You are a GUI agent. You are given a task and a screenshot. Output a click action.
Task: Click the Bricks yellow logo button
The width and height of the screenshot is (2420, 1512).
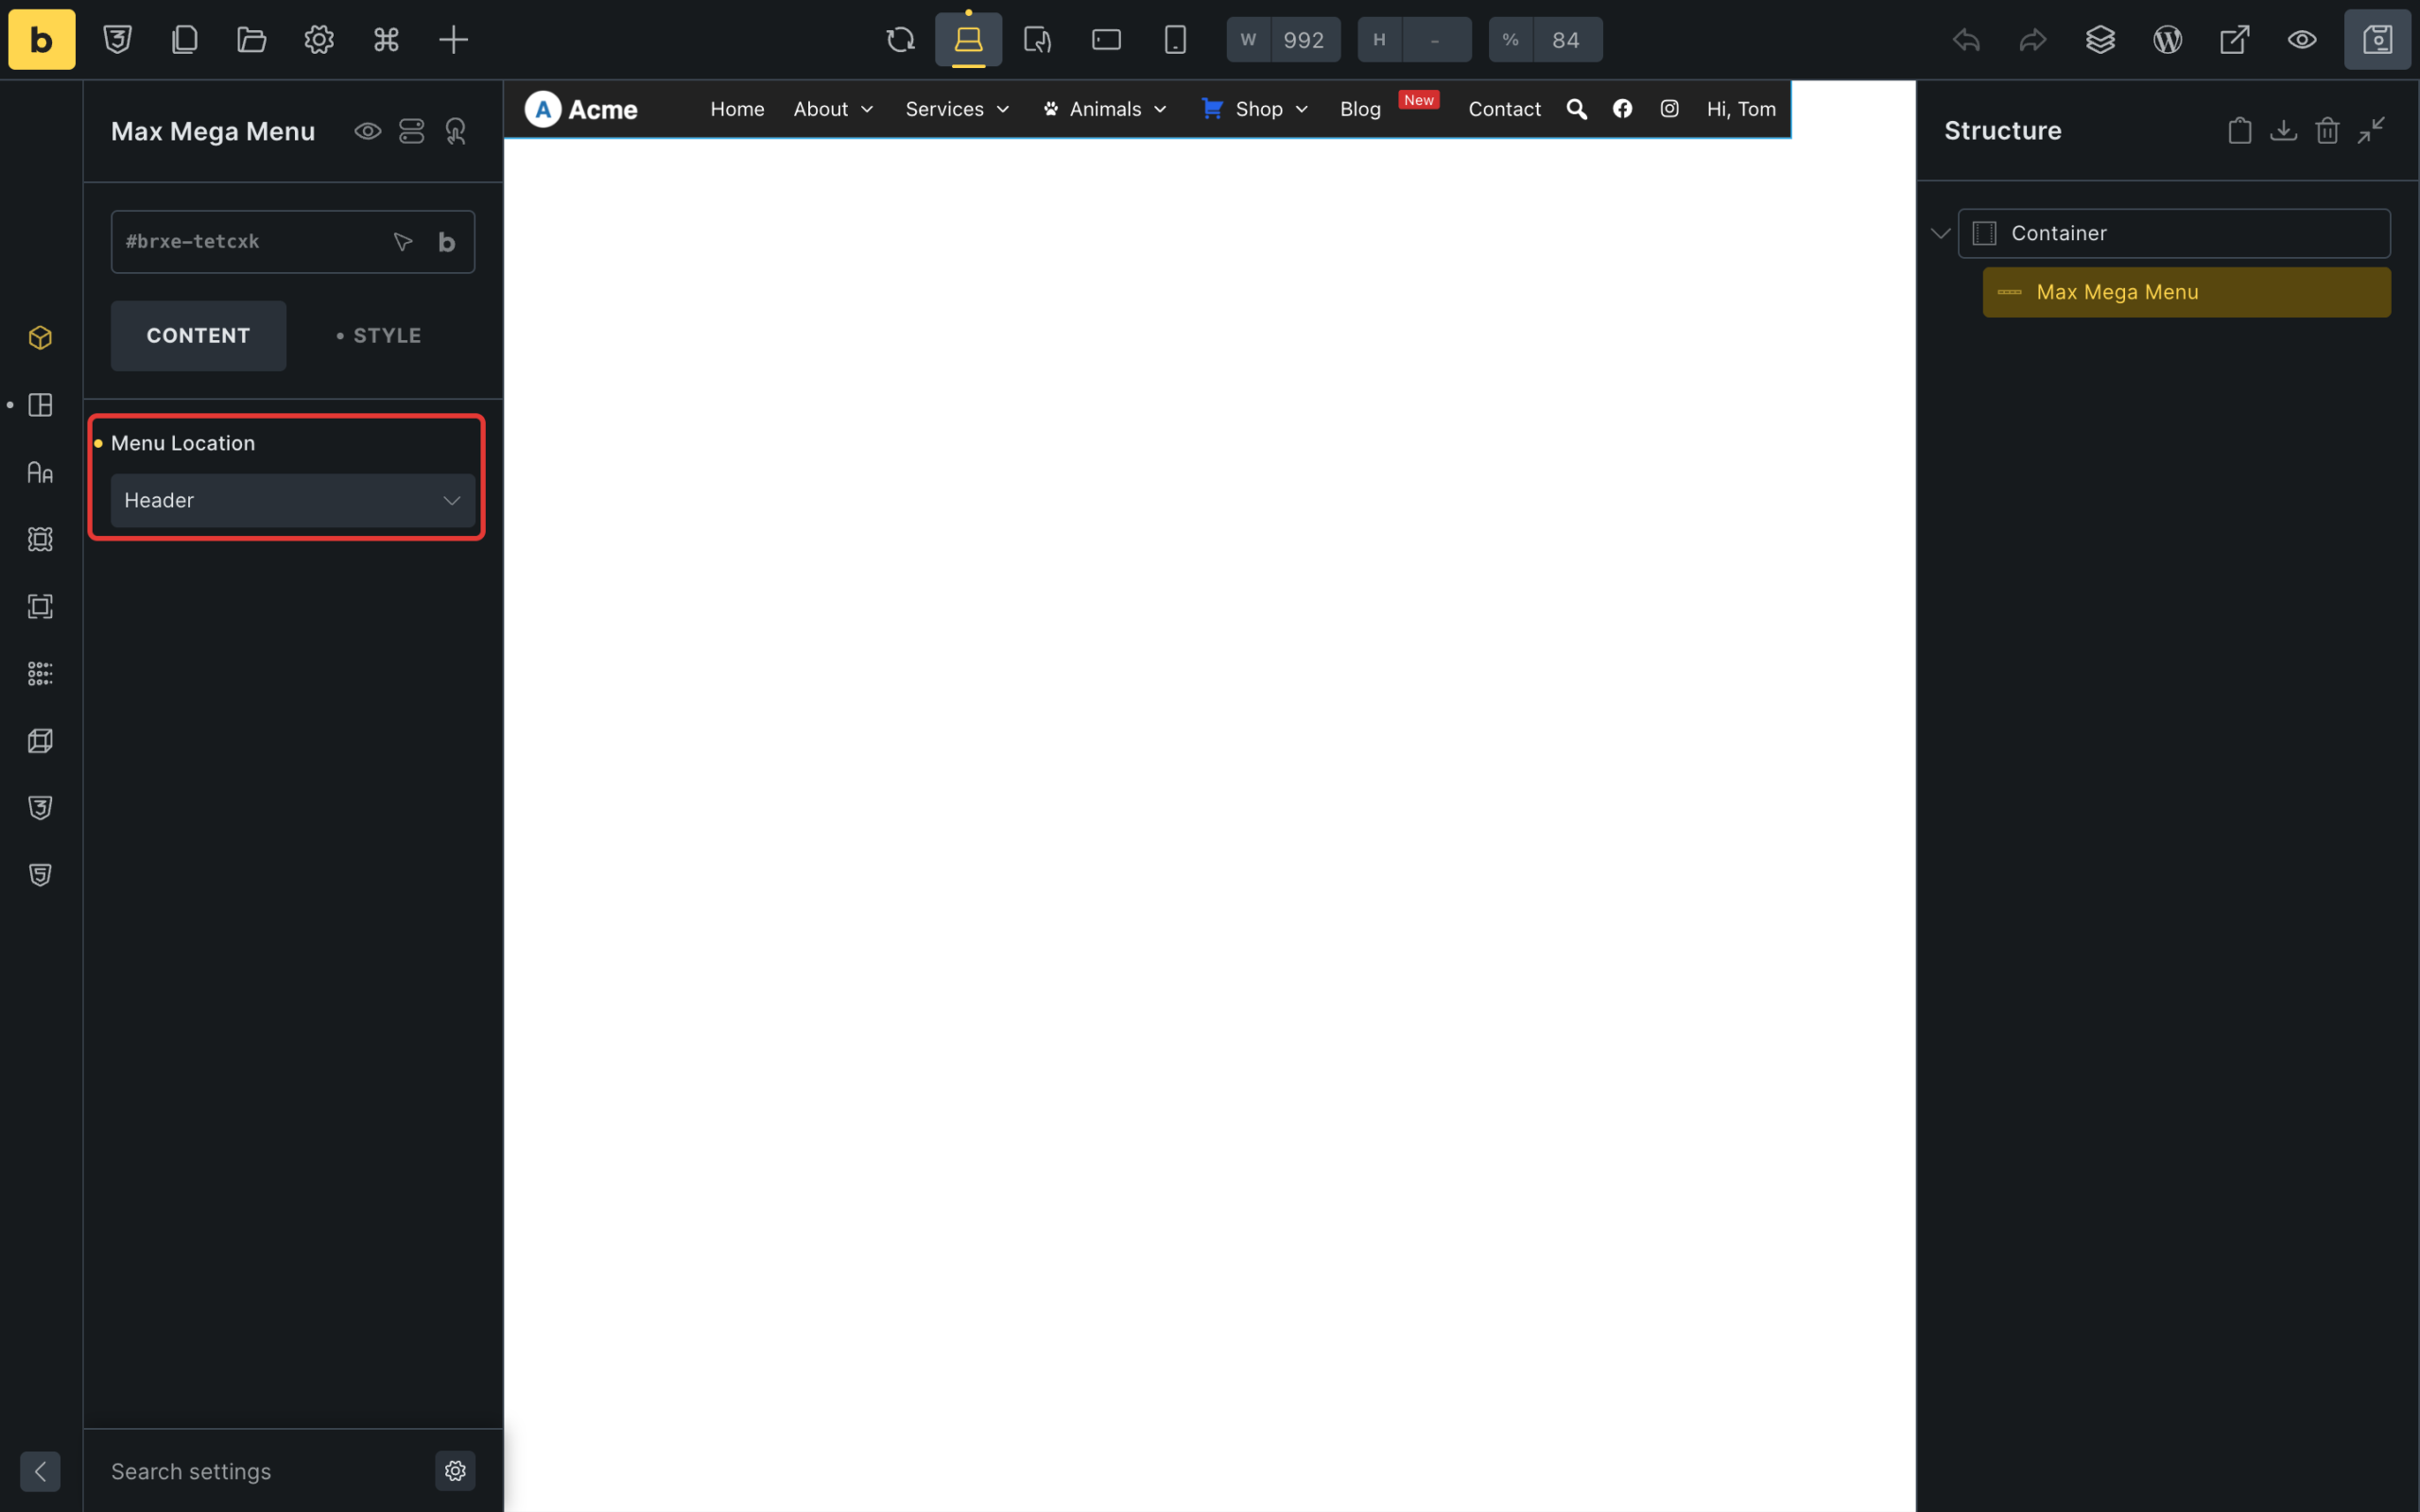click(41, 40)
